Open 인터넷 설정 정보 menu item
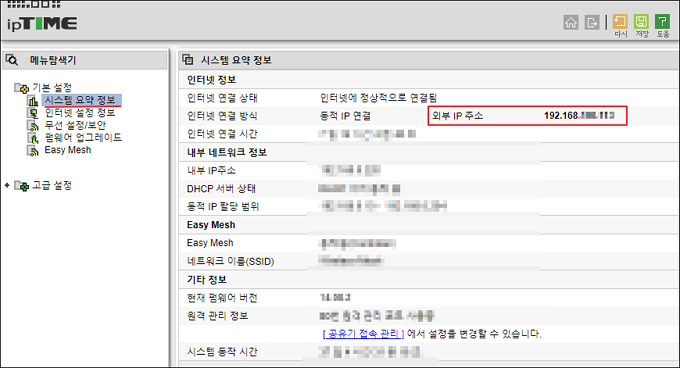680x368 pixels. point(80,113)
